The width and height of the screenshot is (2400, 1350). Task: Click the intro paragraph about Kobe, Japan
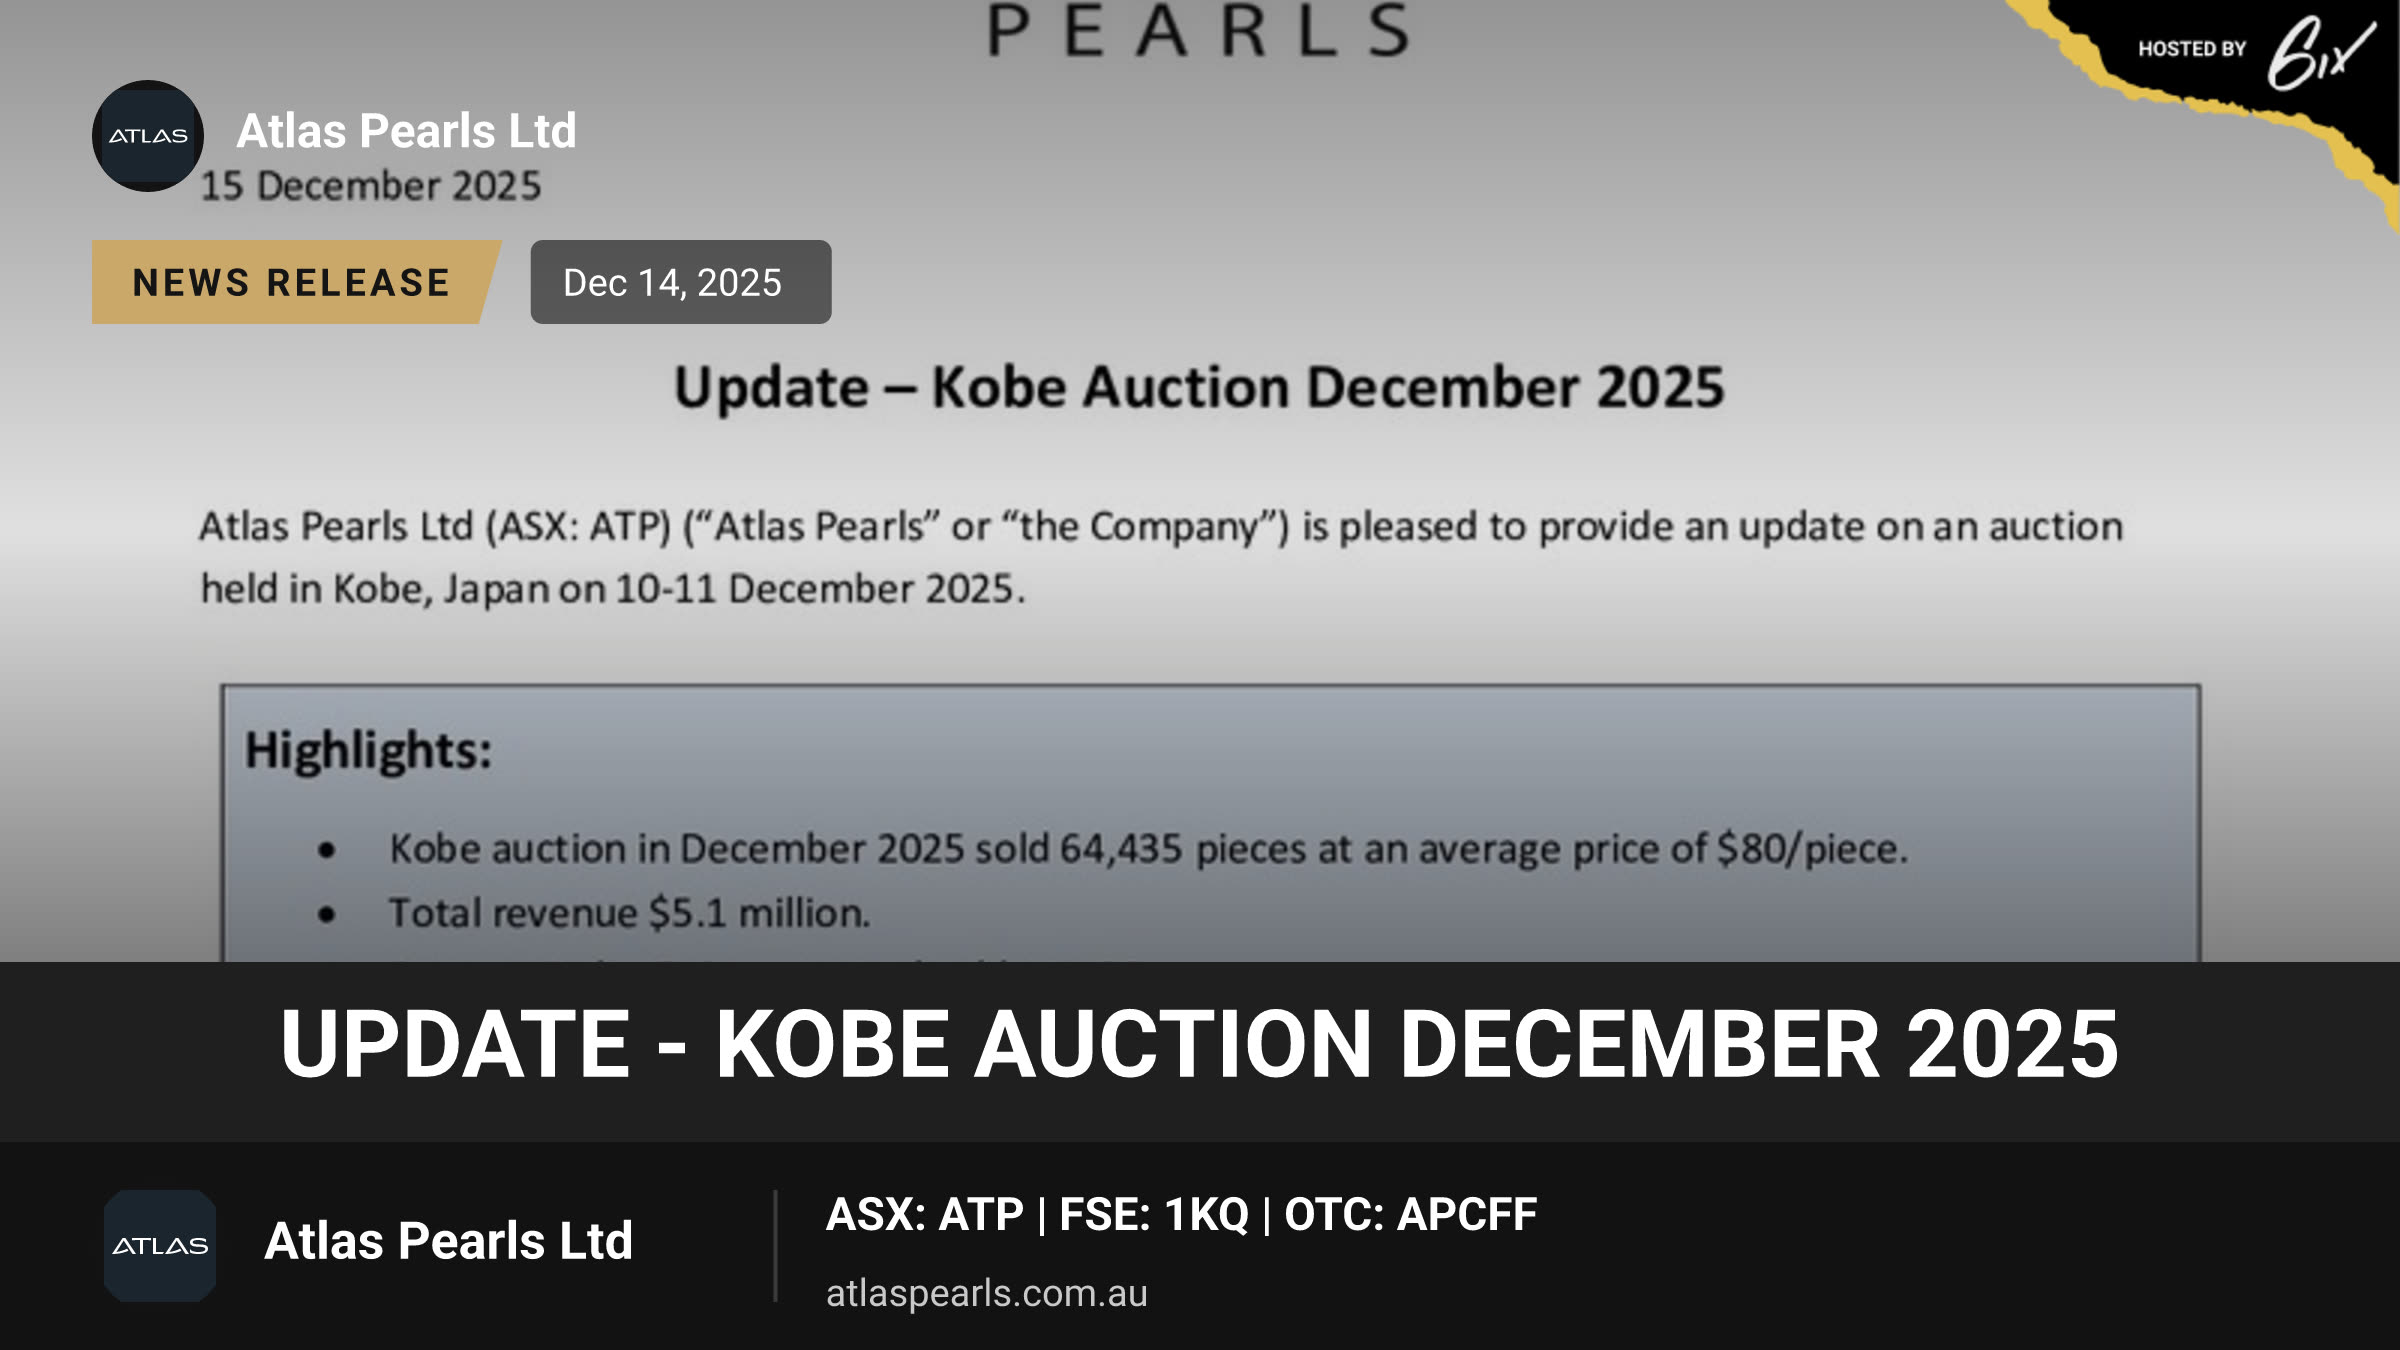(1160, 558)
